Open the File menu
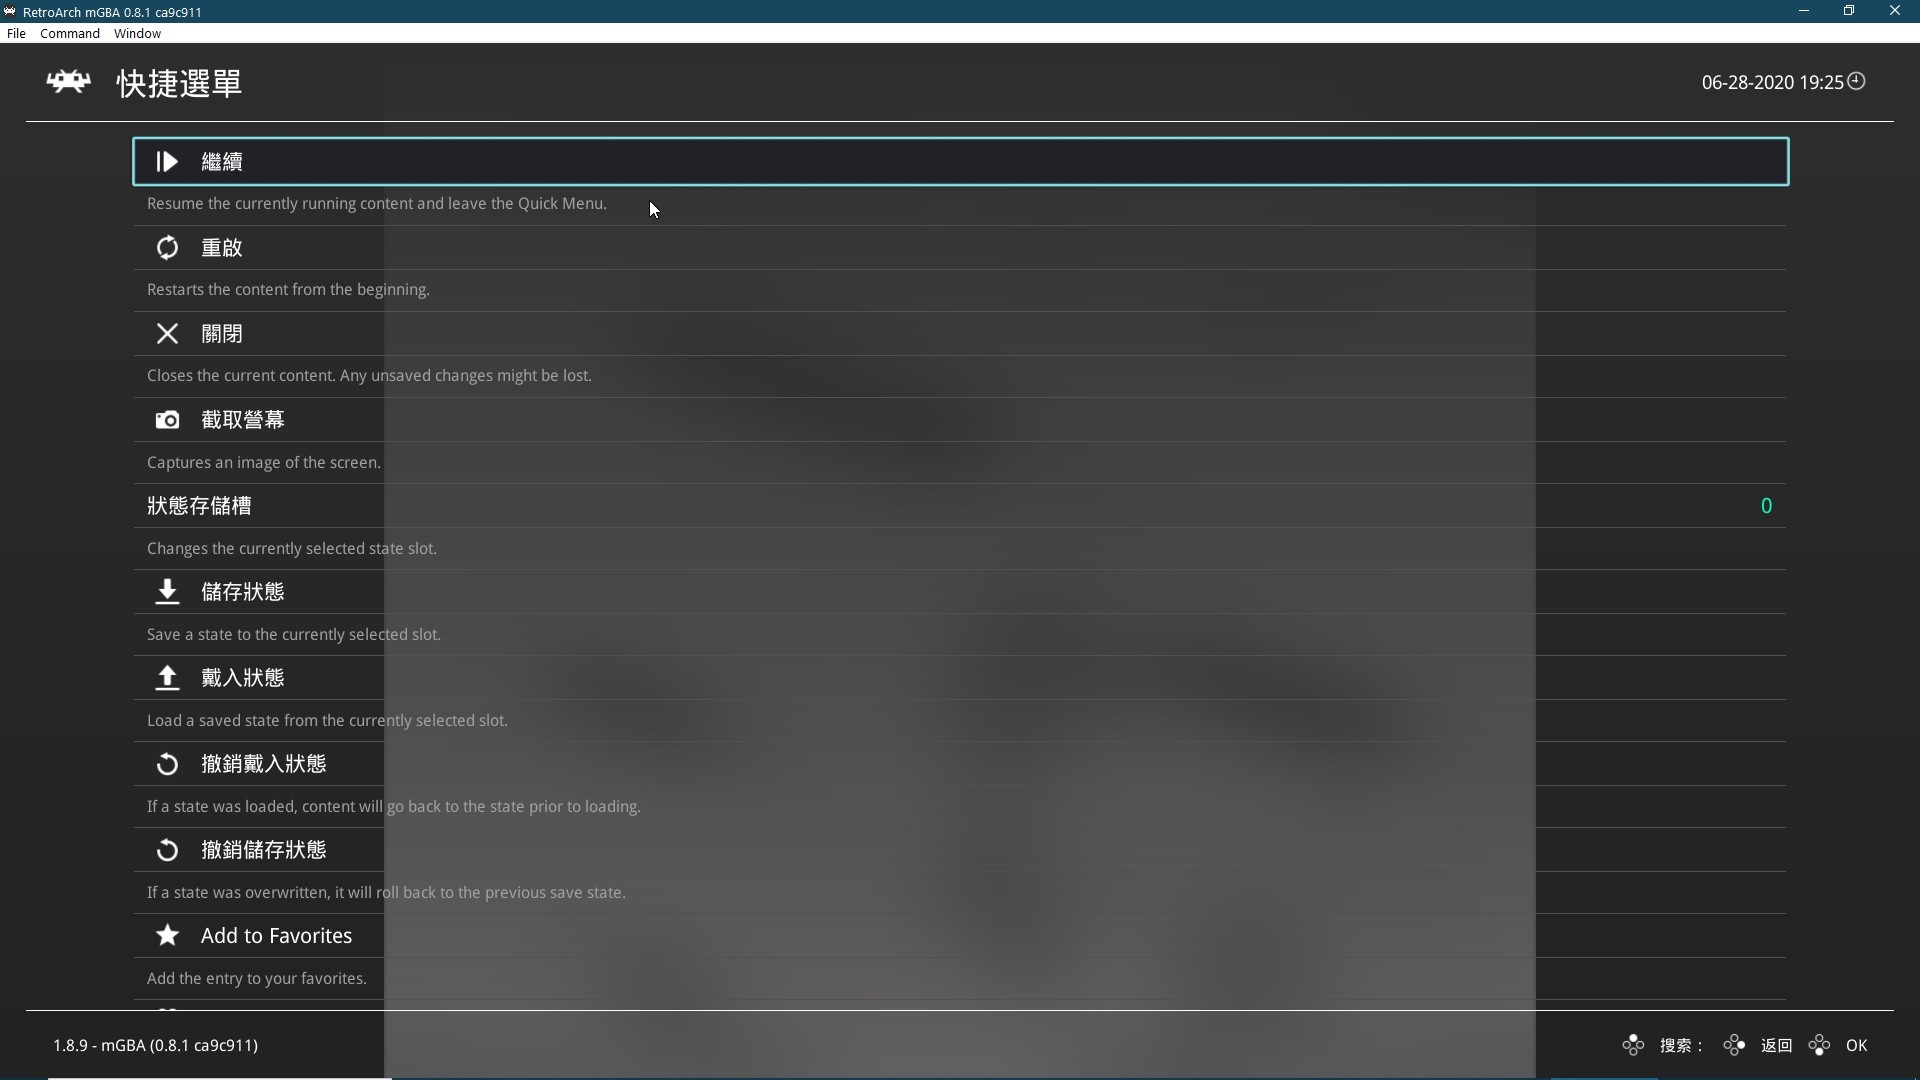This screenshot has width=1920, height=1080. (x=16, y=33)
